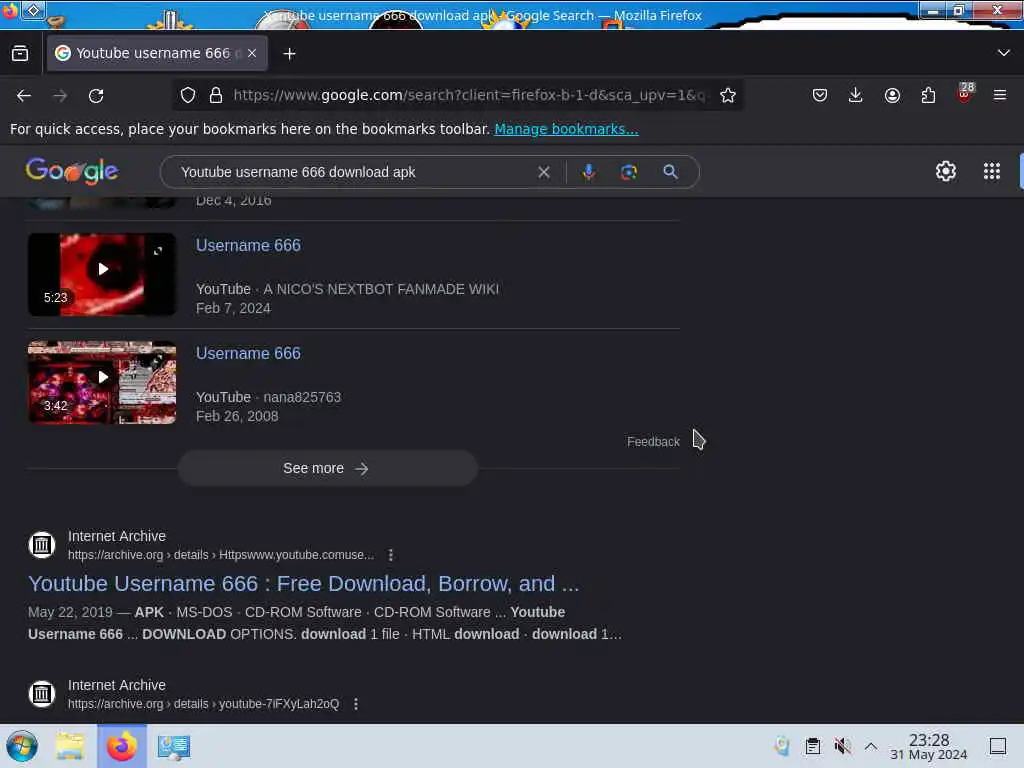Start voice search with microphone icon
The image size is (1024, 768).
588,172
